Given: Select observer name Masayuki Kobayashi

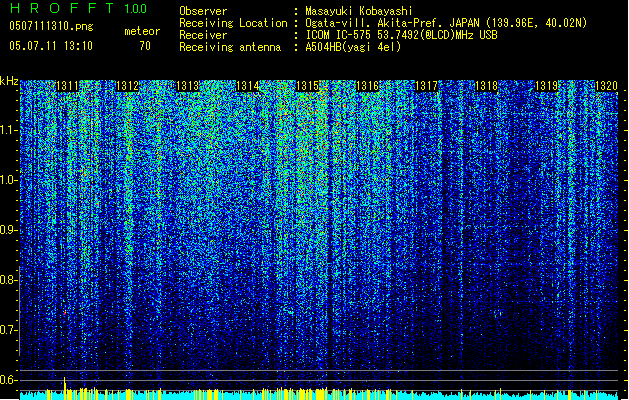Looking at the screenshot, I should pyautogui.click(x=359, y=11).
